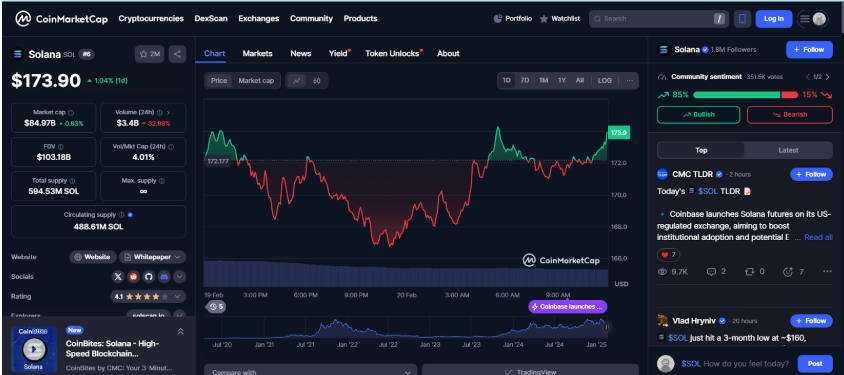Open Solana Reddit social icon
Image resolution: width=844 pixels, height=375 pixels.
(133, 277)
